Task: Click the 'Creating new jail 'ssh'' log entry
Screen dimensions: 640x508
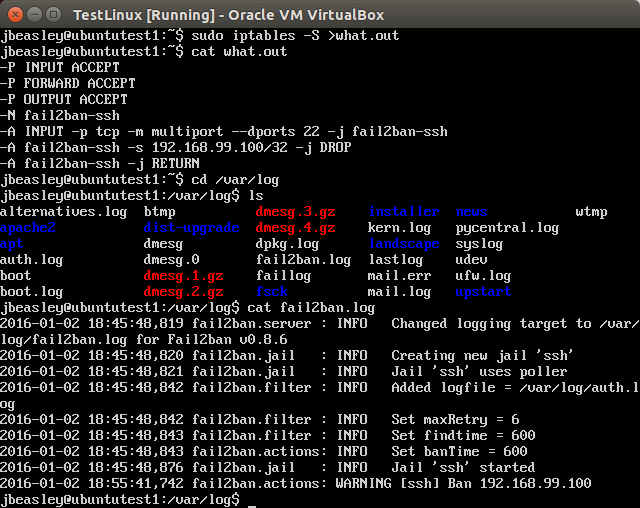Action: [x=287, y=355]
